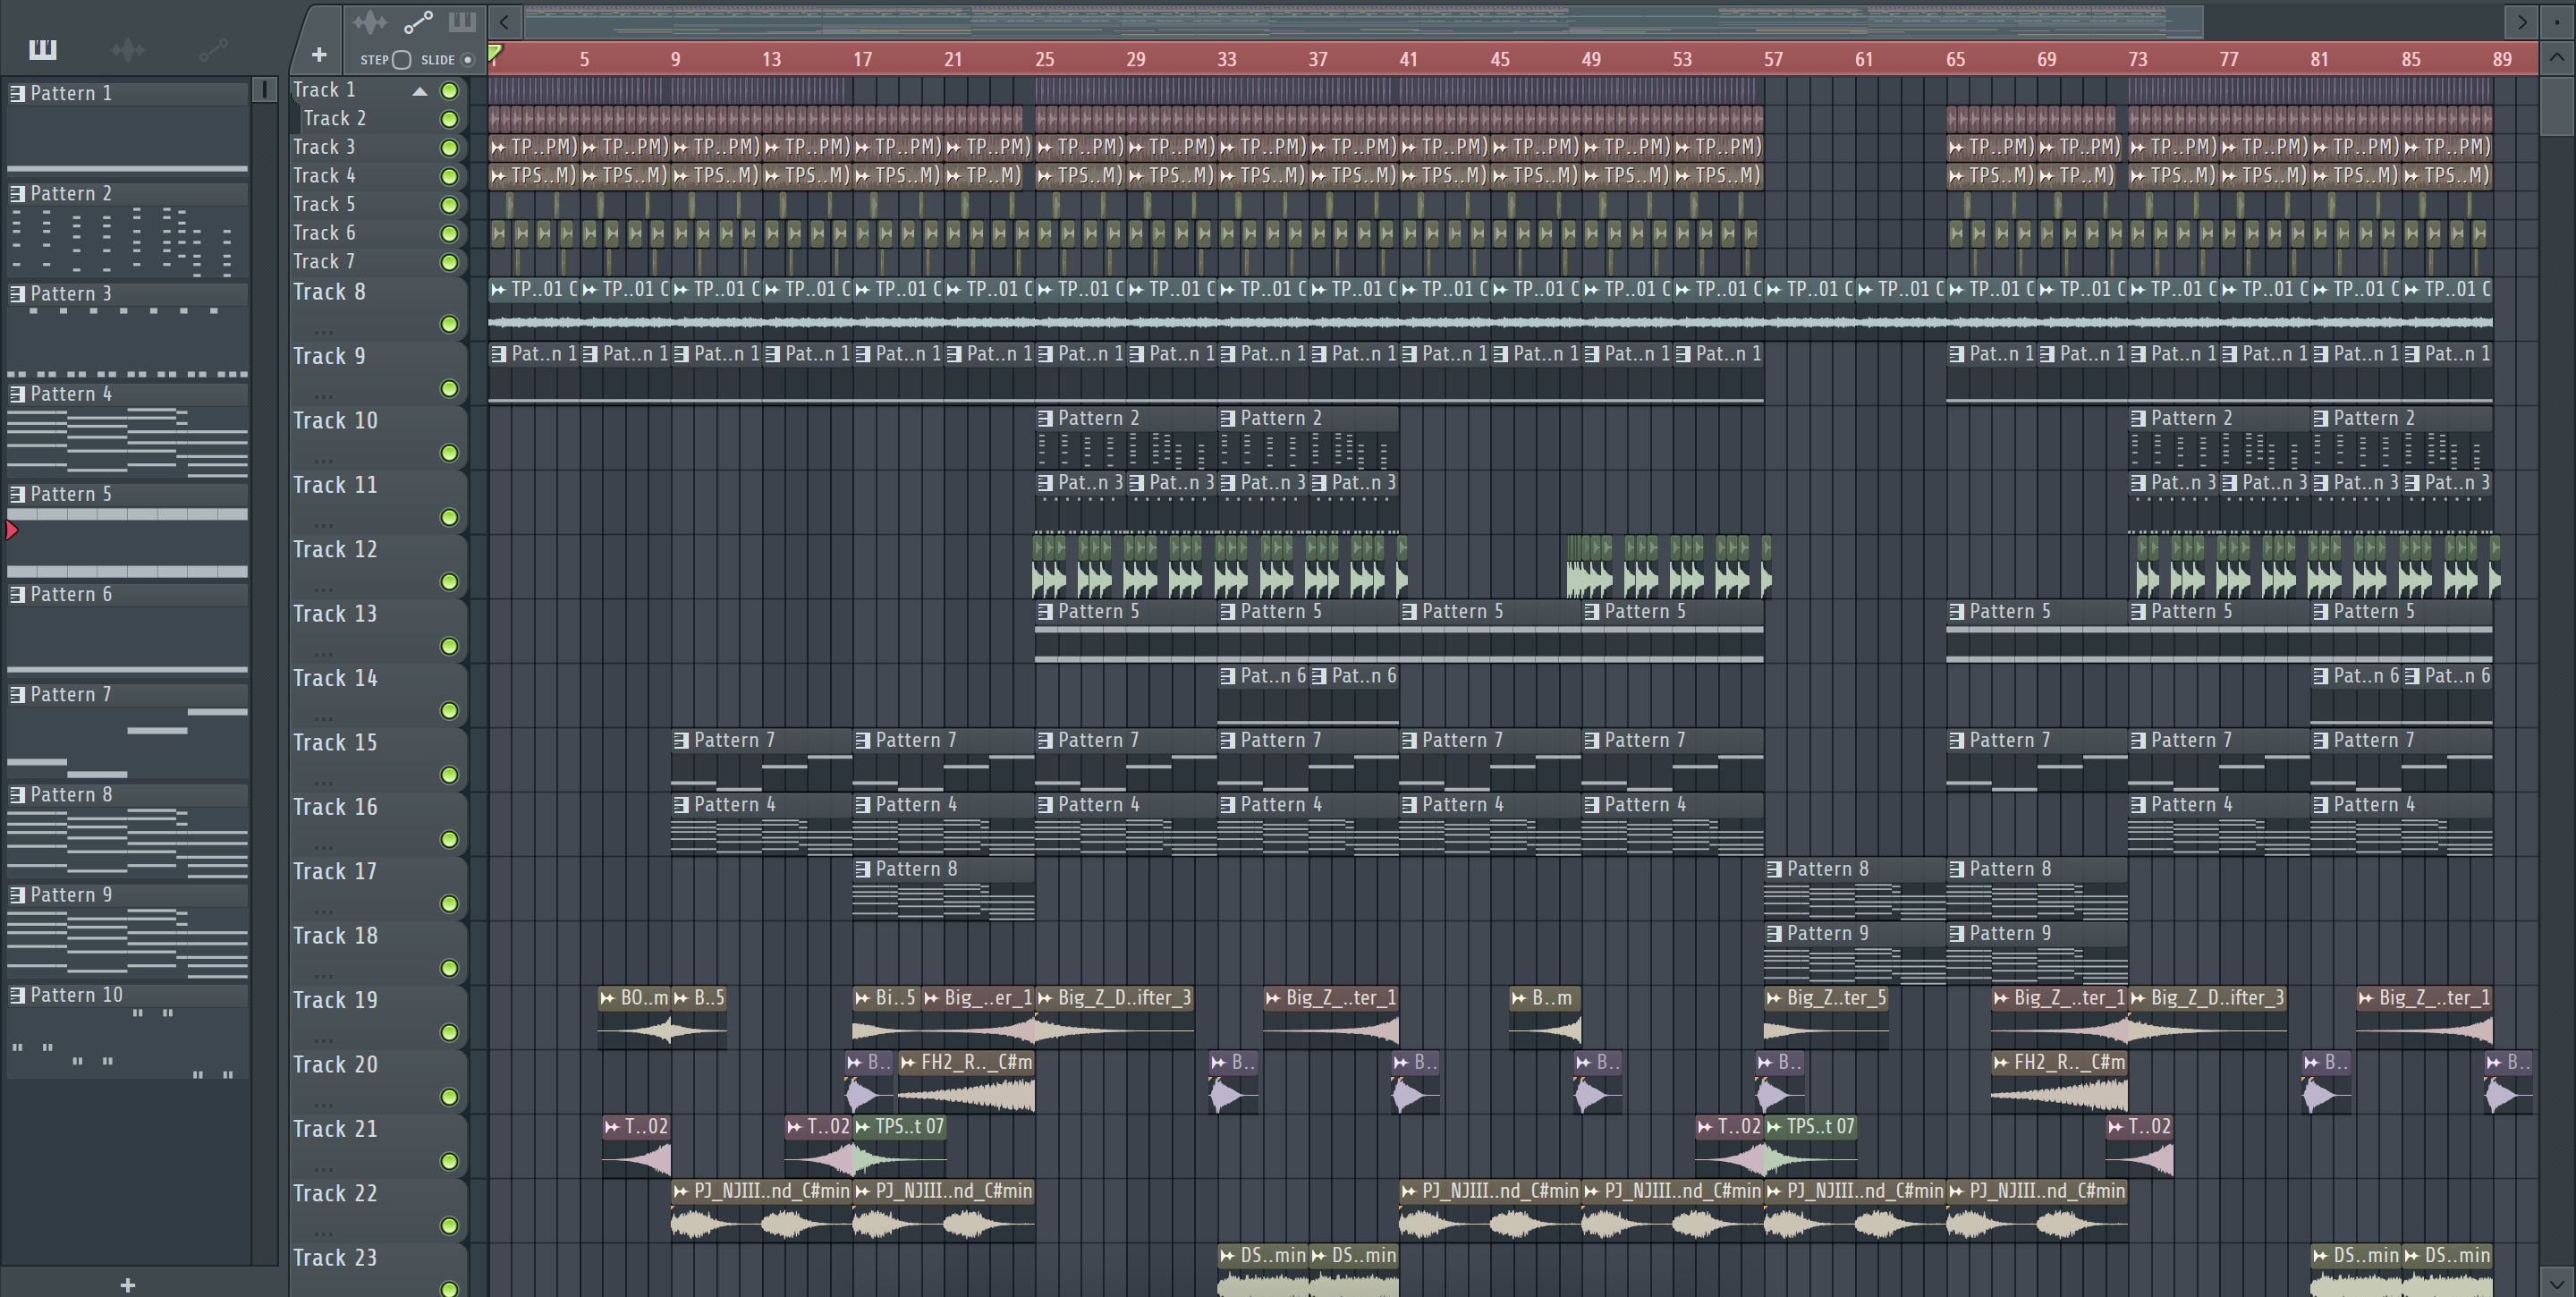Viewport: 2576px width, 1297px height.
Task: Jump to bar 57 on the timeline ruler
Action: point(1773,59)
